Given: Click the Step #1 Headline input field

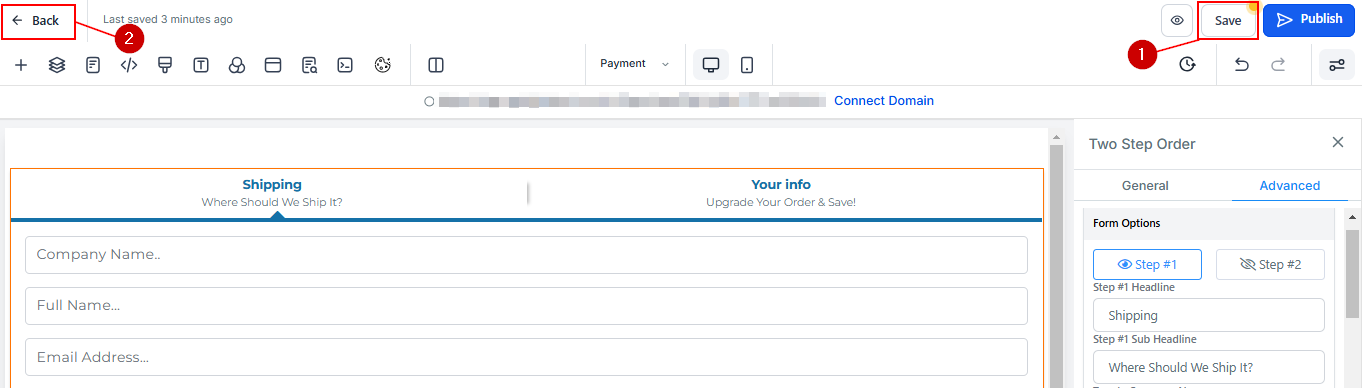Looking at the screenshot, I should click(x=1208, y=315).
